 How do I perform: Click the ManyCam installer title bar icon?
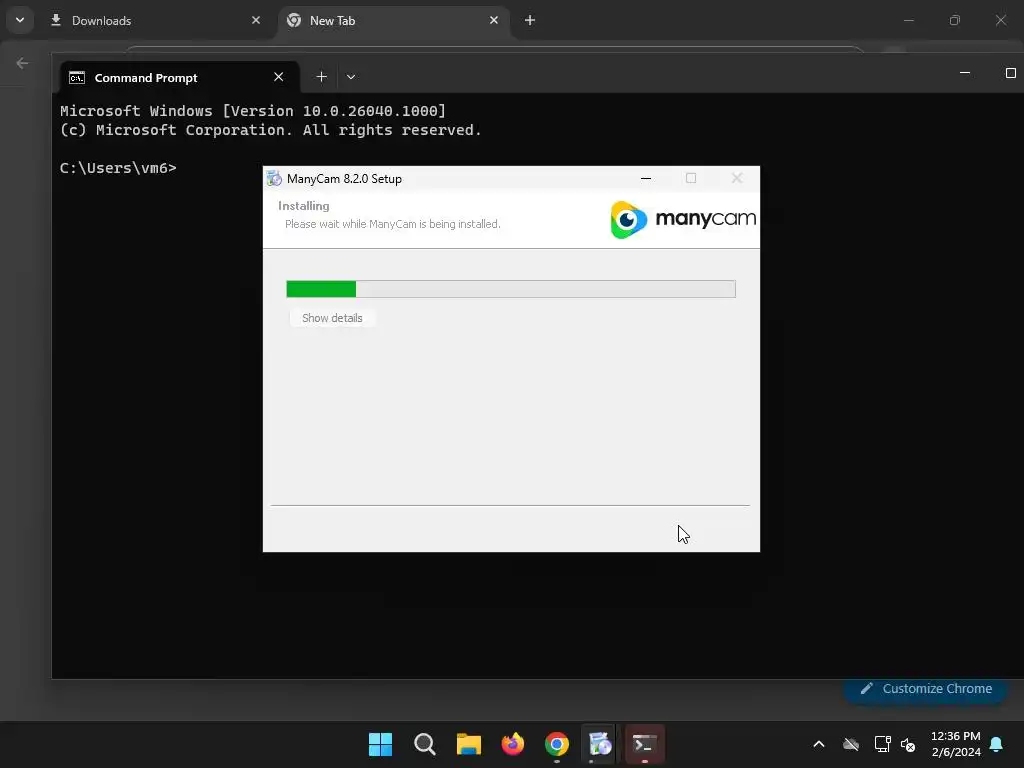[x=275, y=178]
